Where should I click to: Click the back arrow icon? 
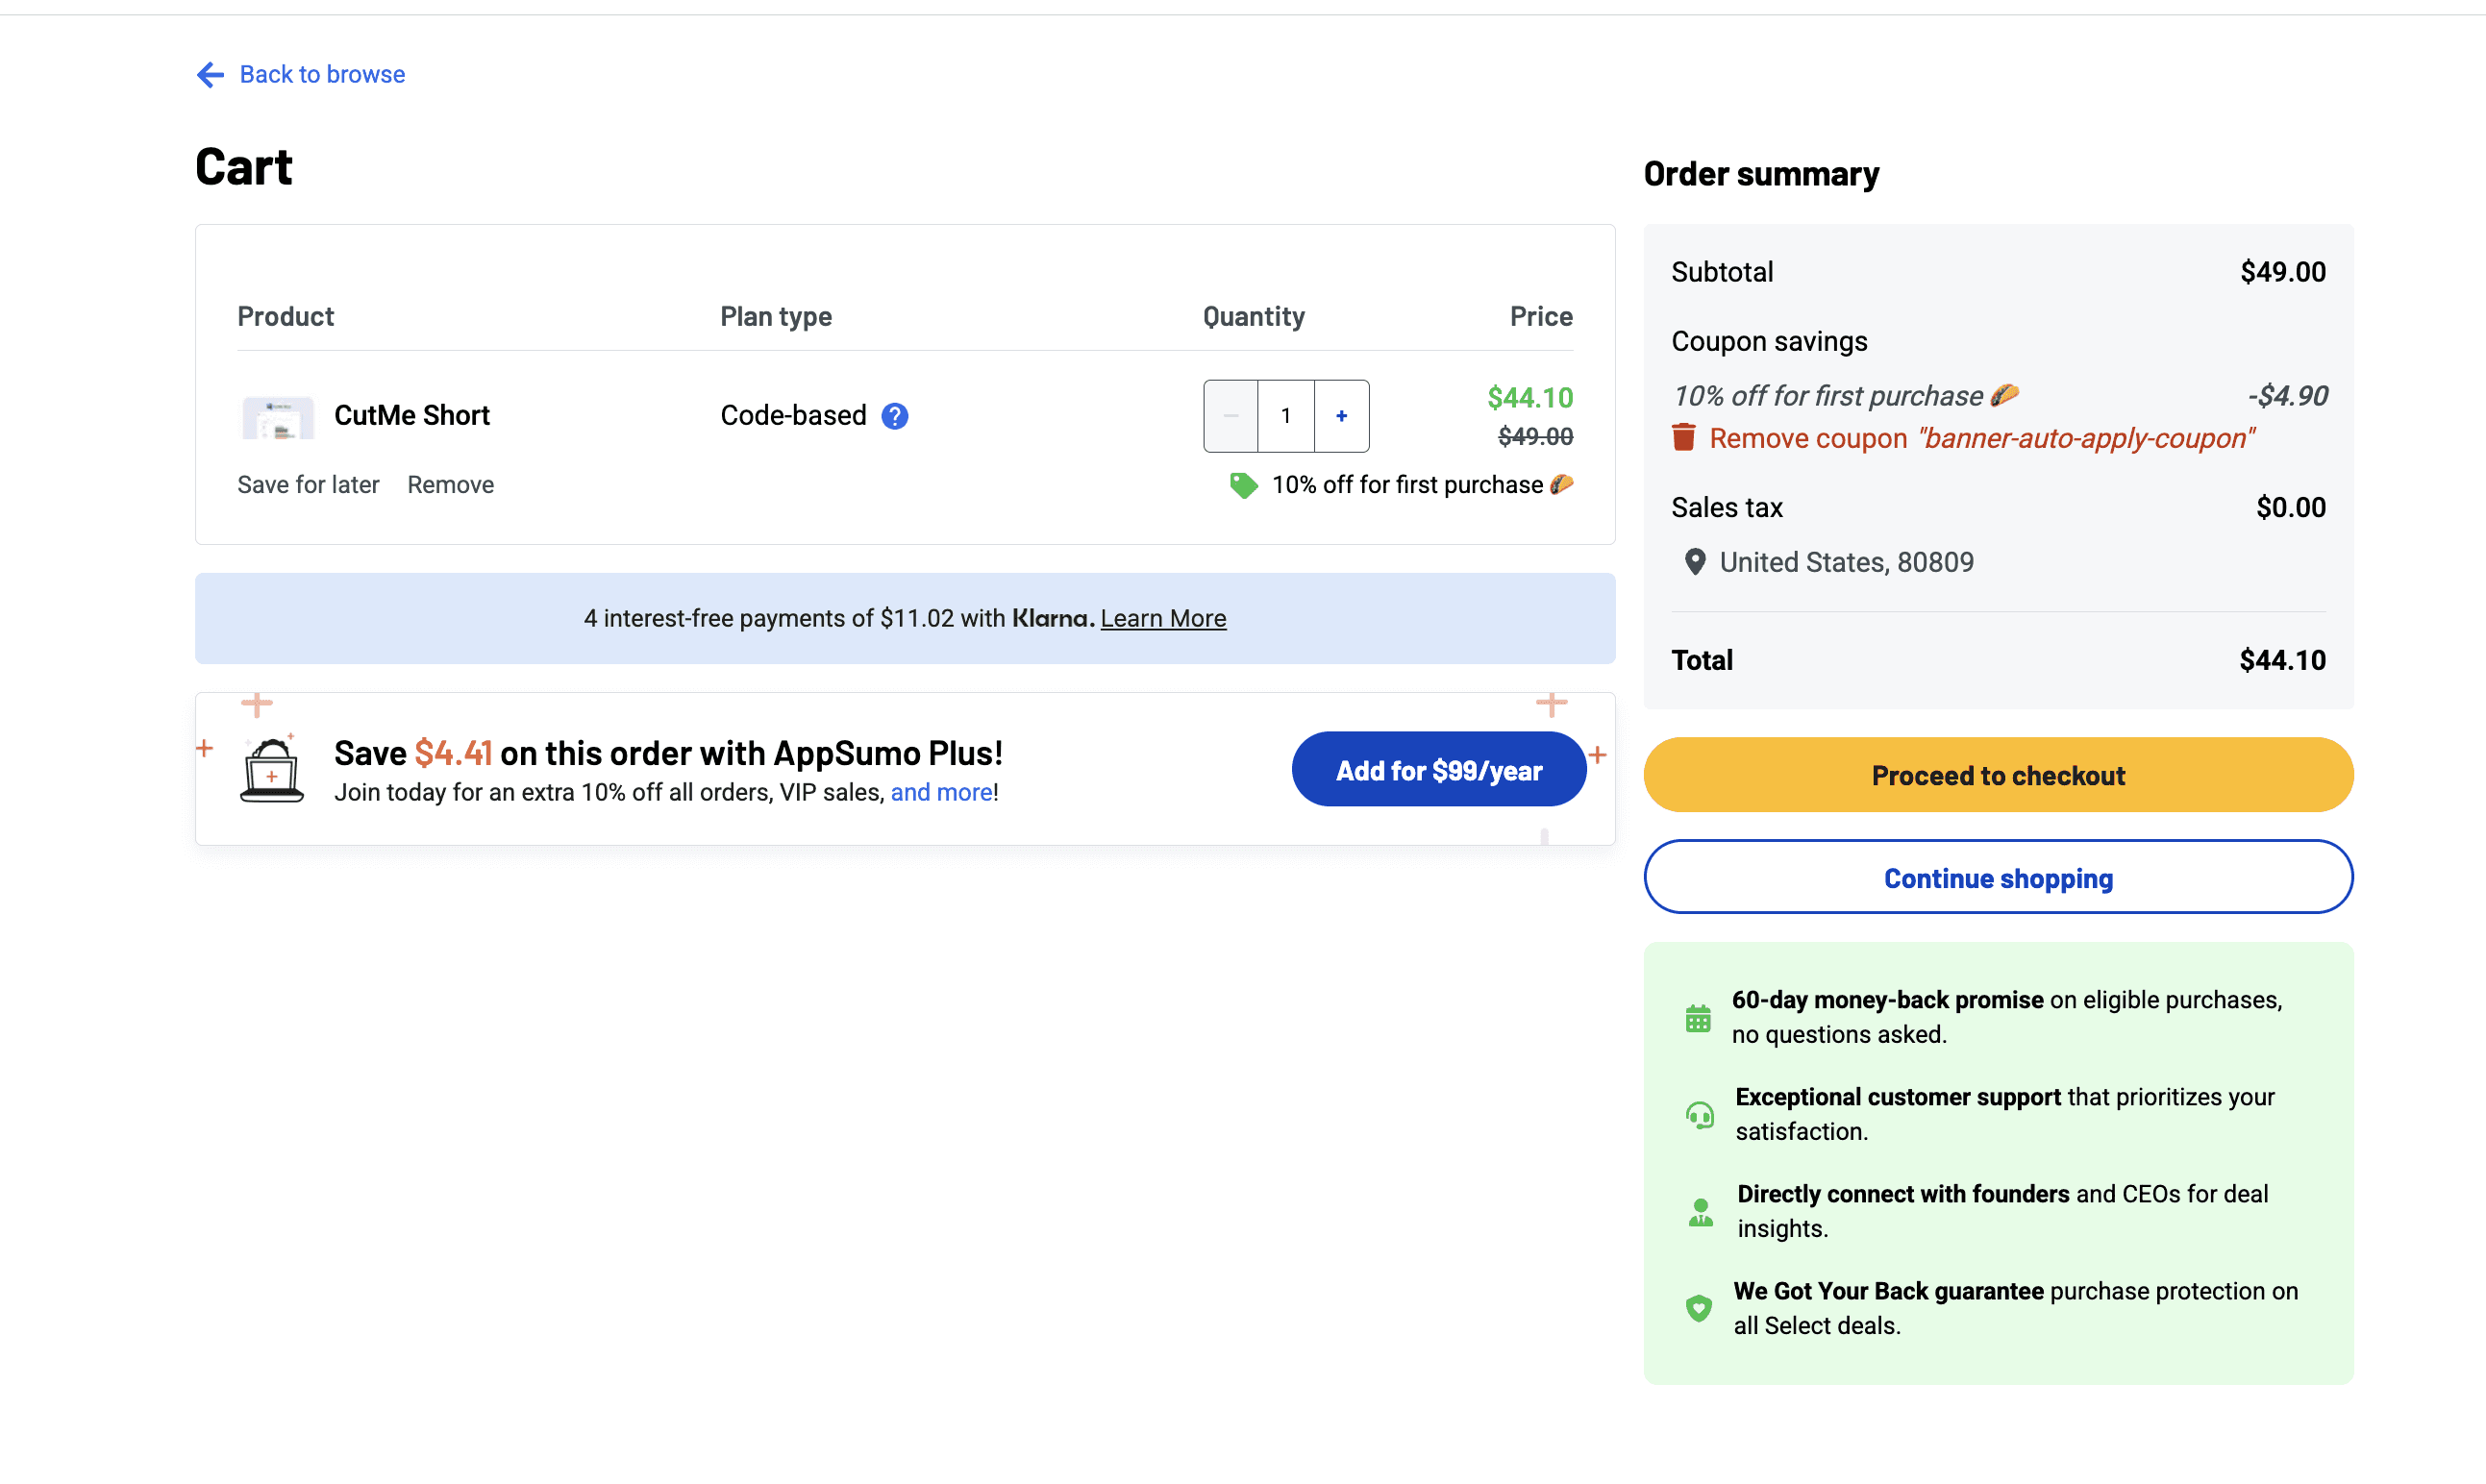(x=210, y=74)
